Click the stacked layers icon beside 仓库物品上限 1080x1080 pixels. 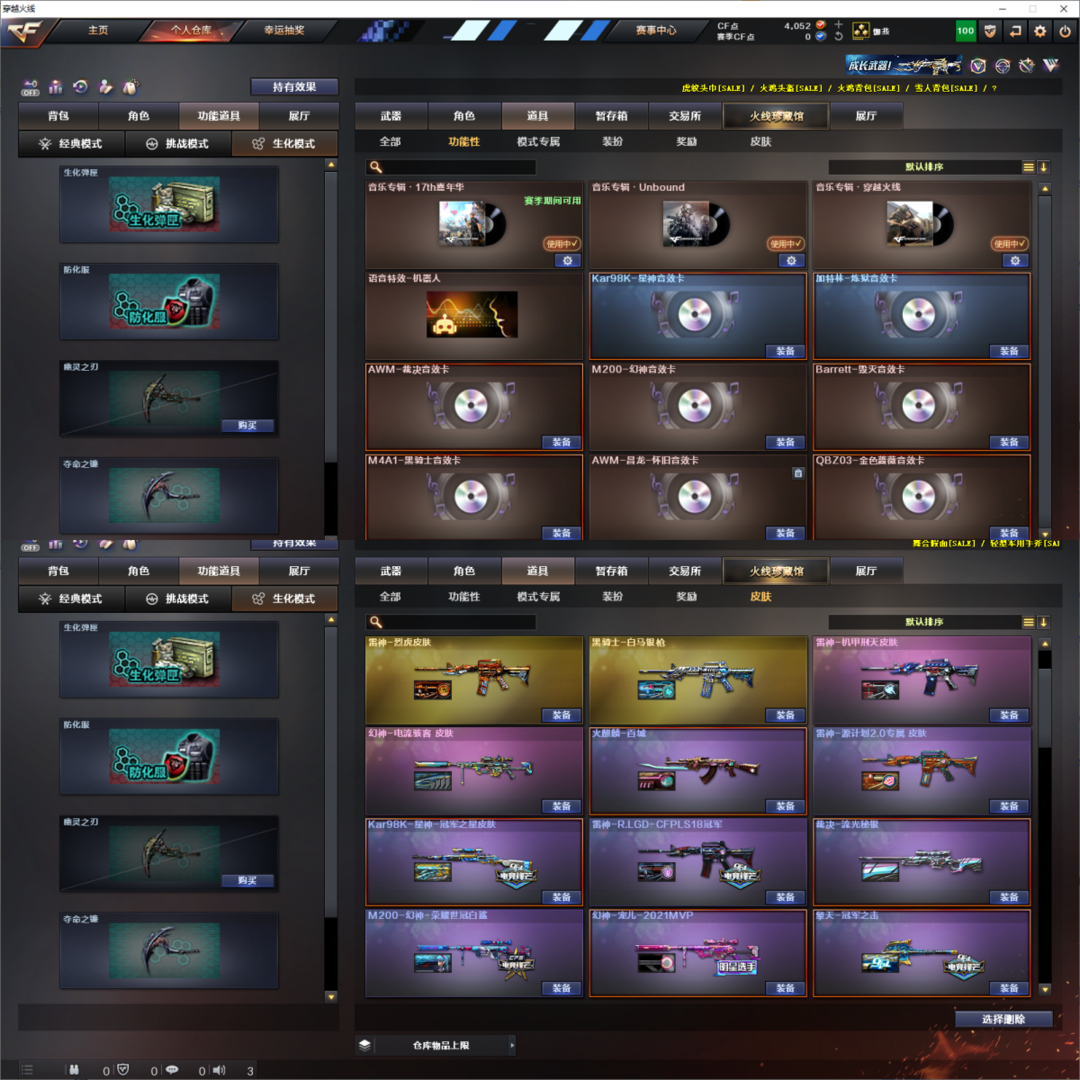click(x=365, y=1045)
